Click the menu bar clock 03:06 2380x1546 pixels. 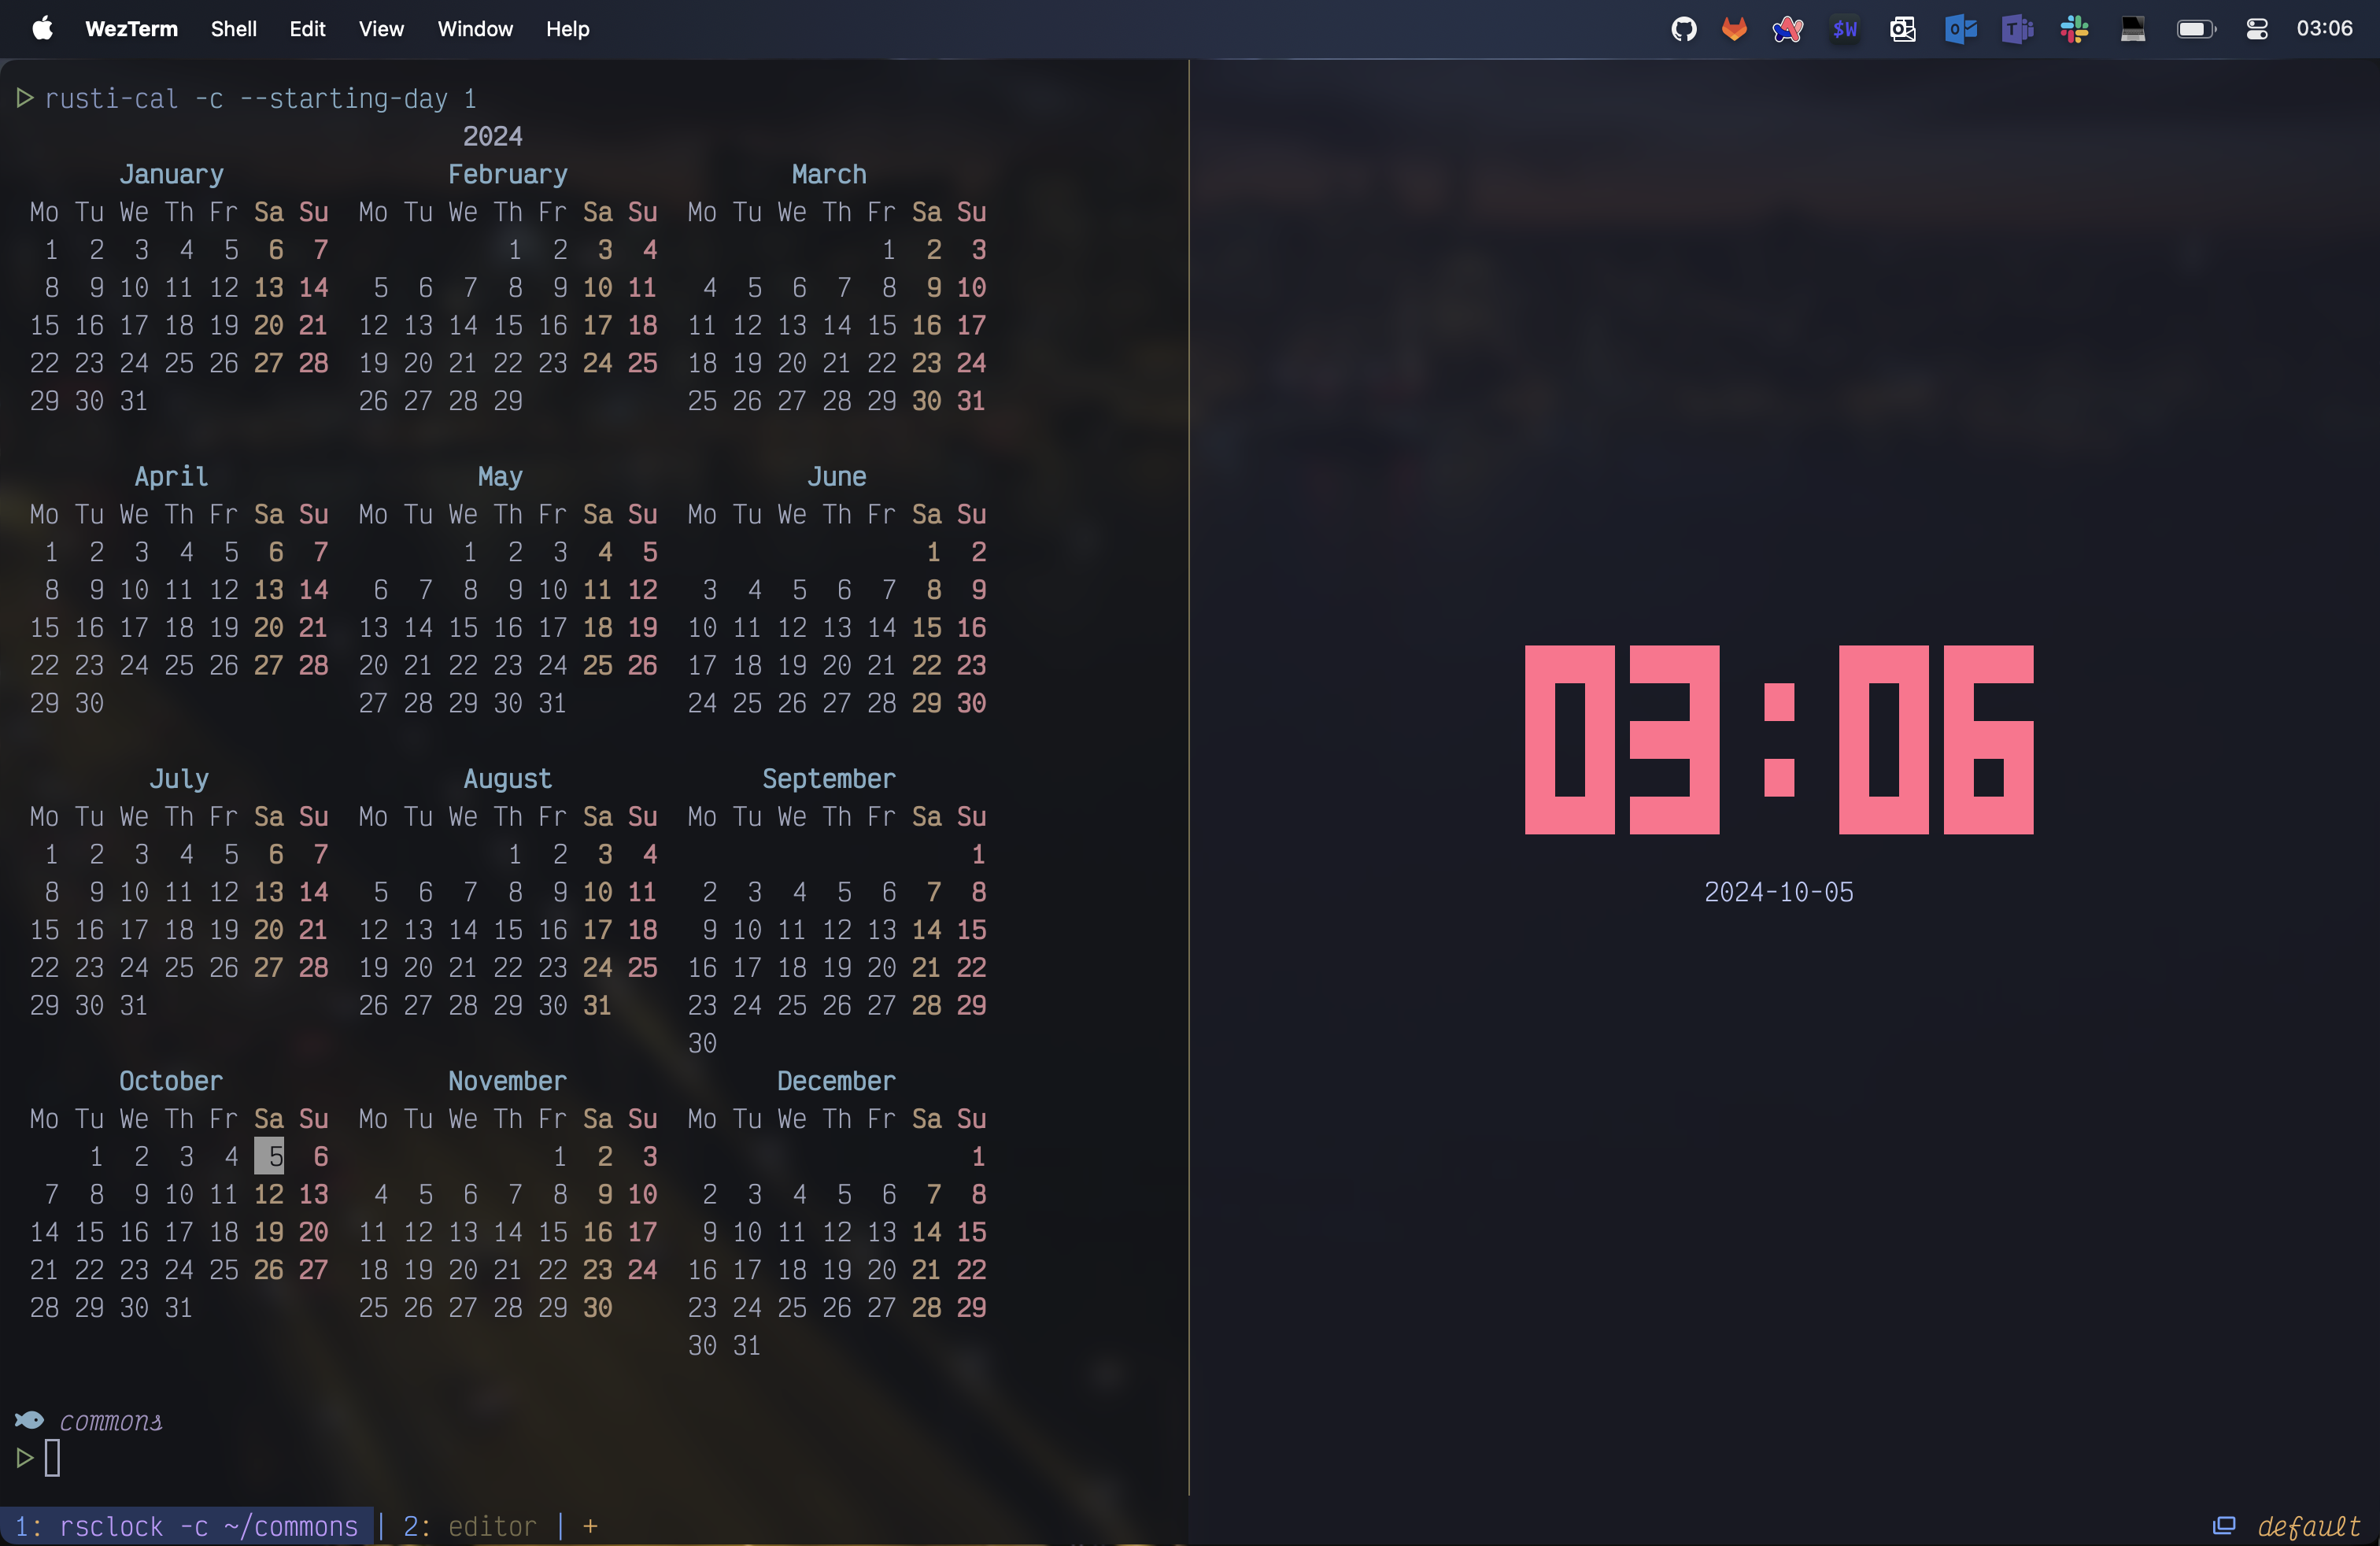(2324, 29)
